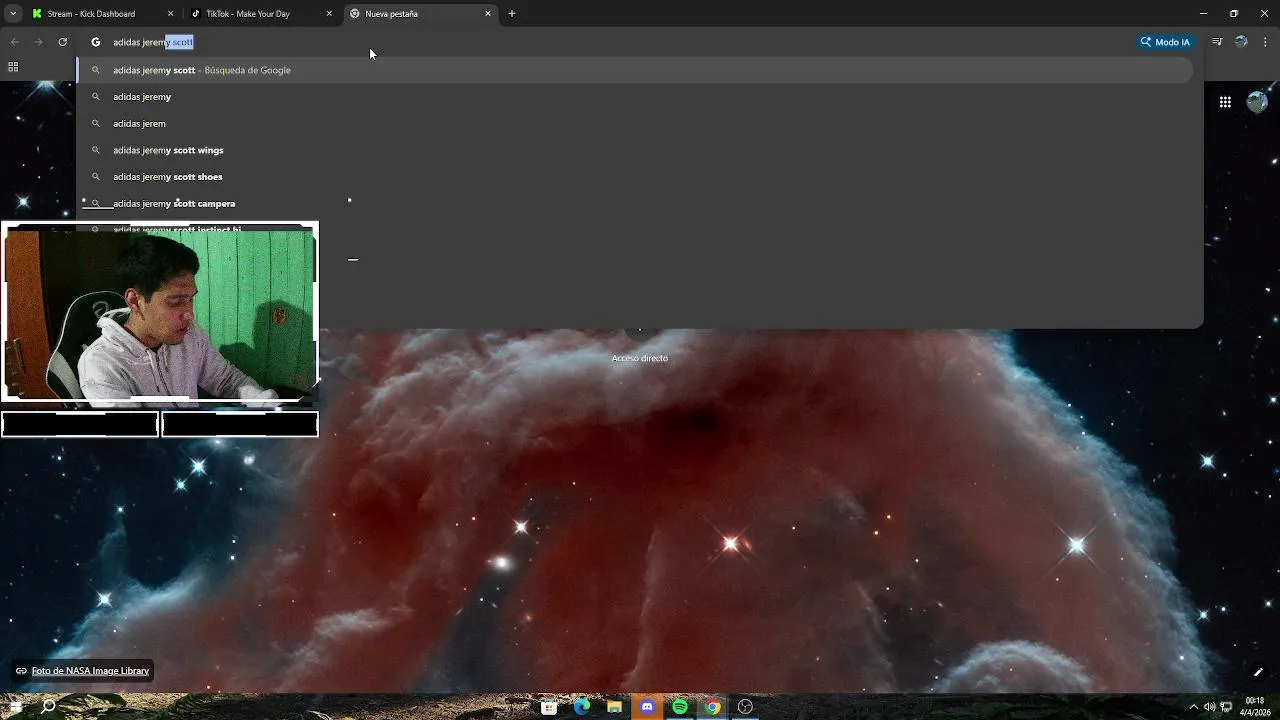Open the Windows Start menu

pos(15,707)
